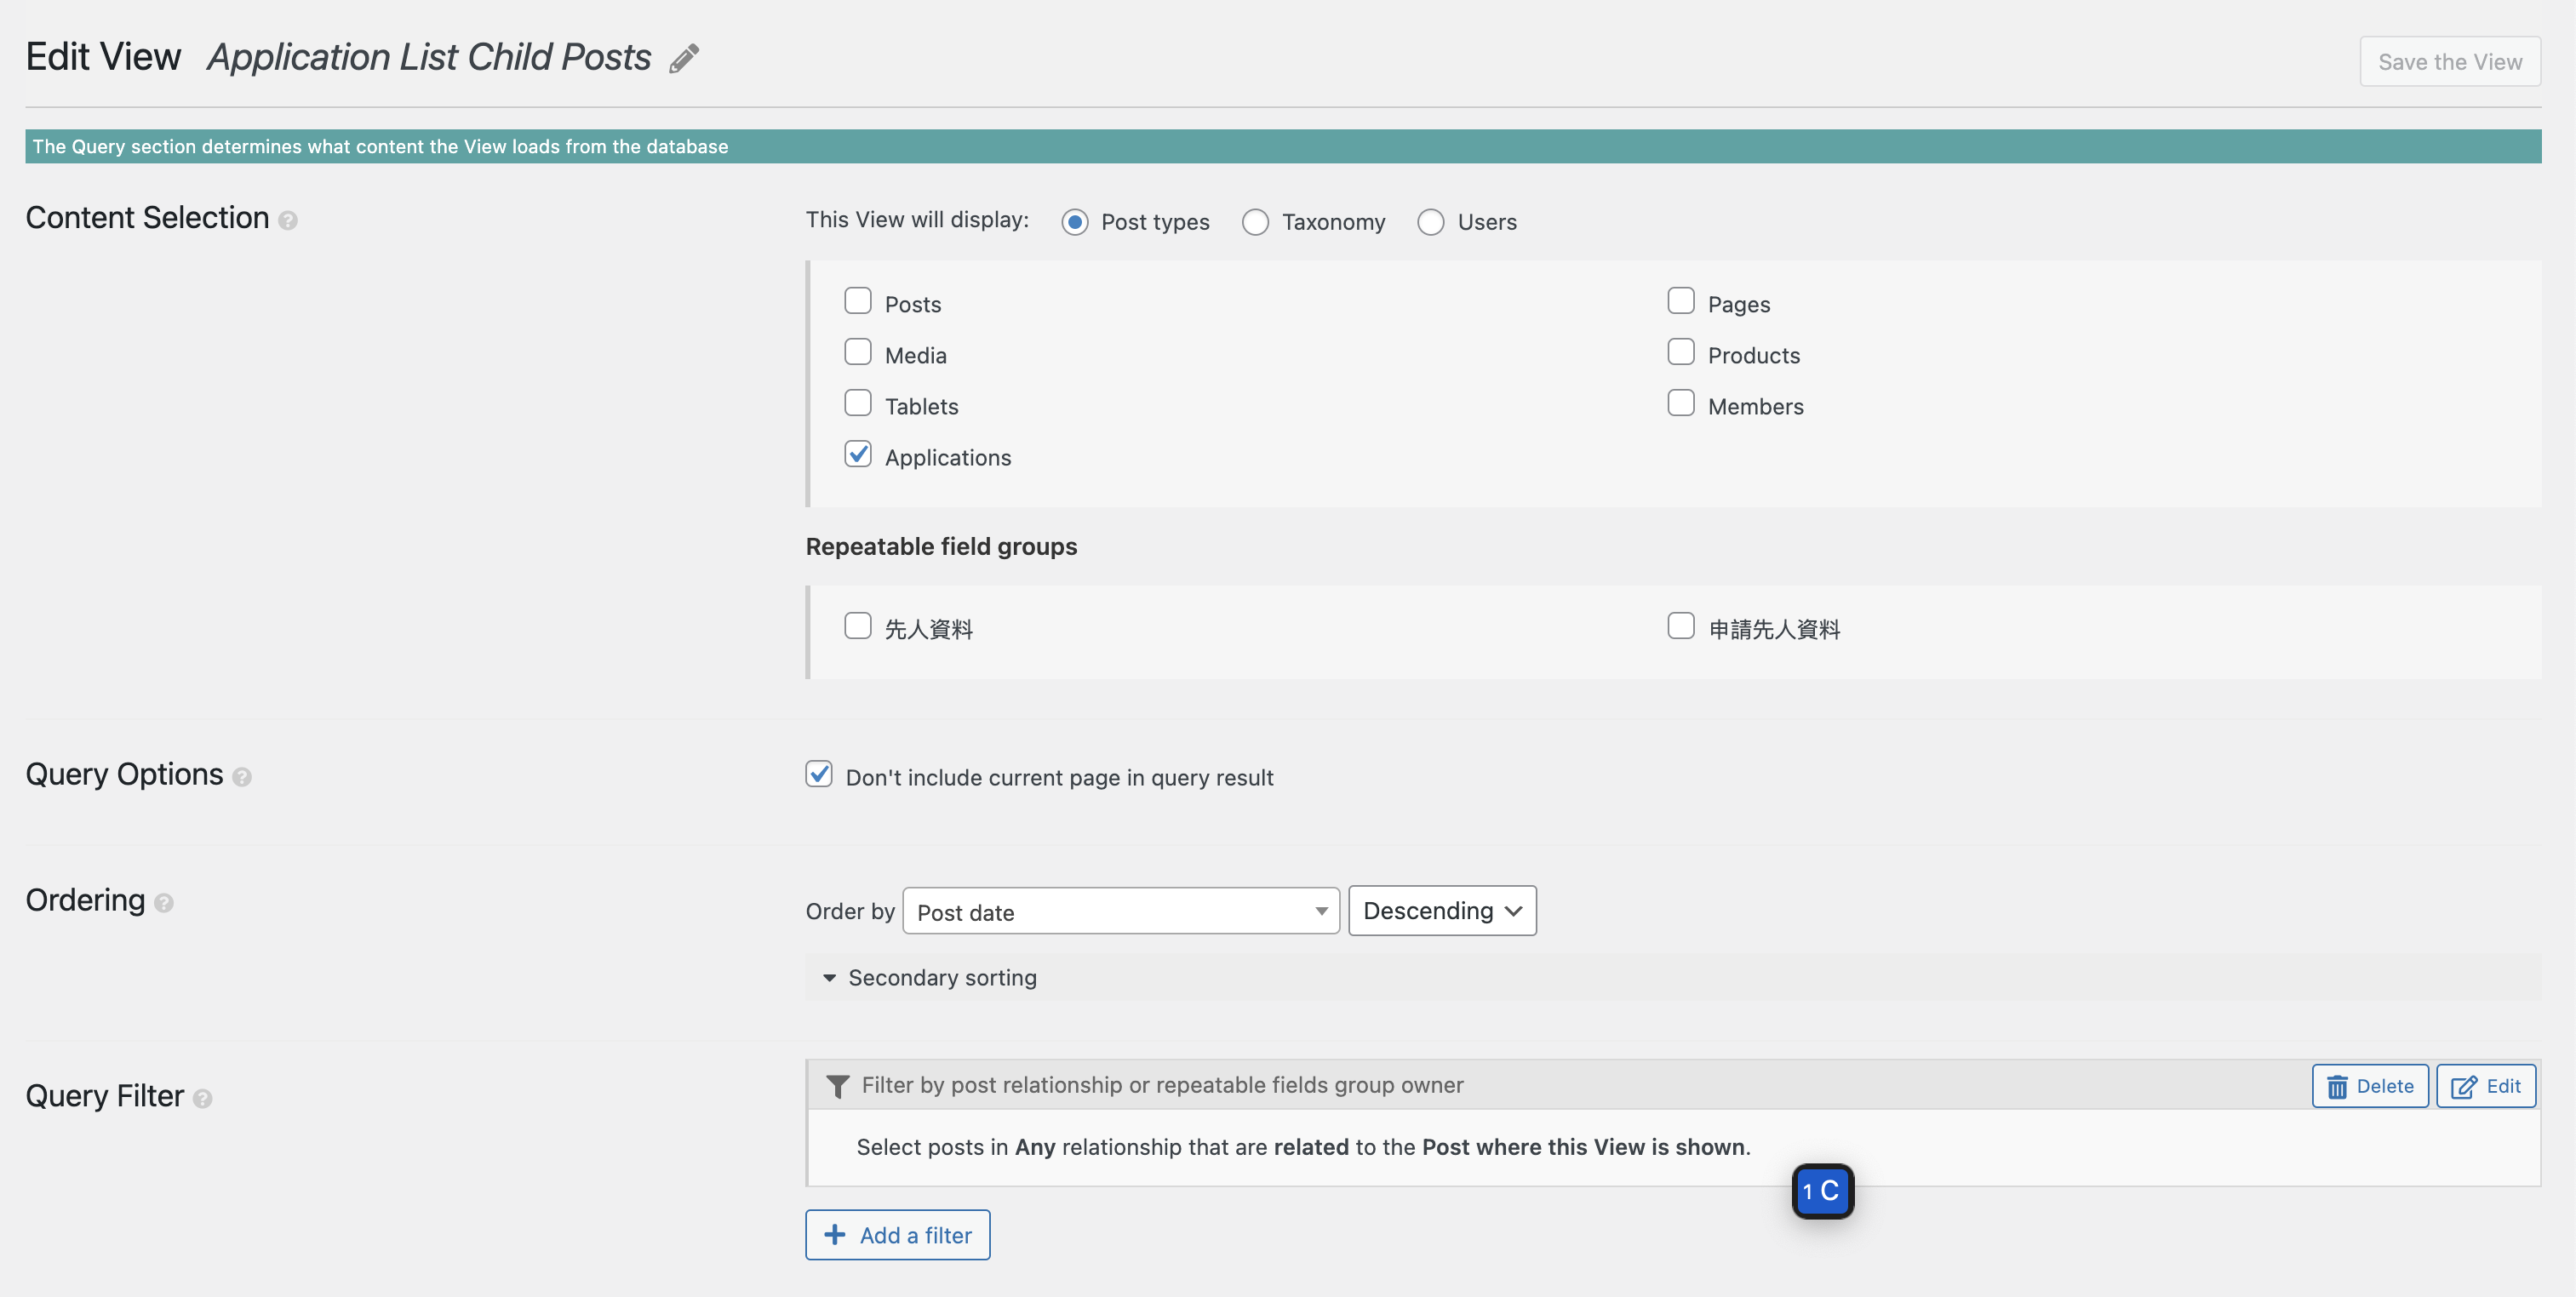Delete the post relationship filter
The image size is (2576, 1297).
pos(2370,1086)
